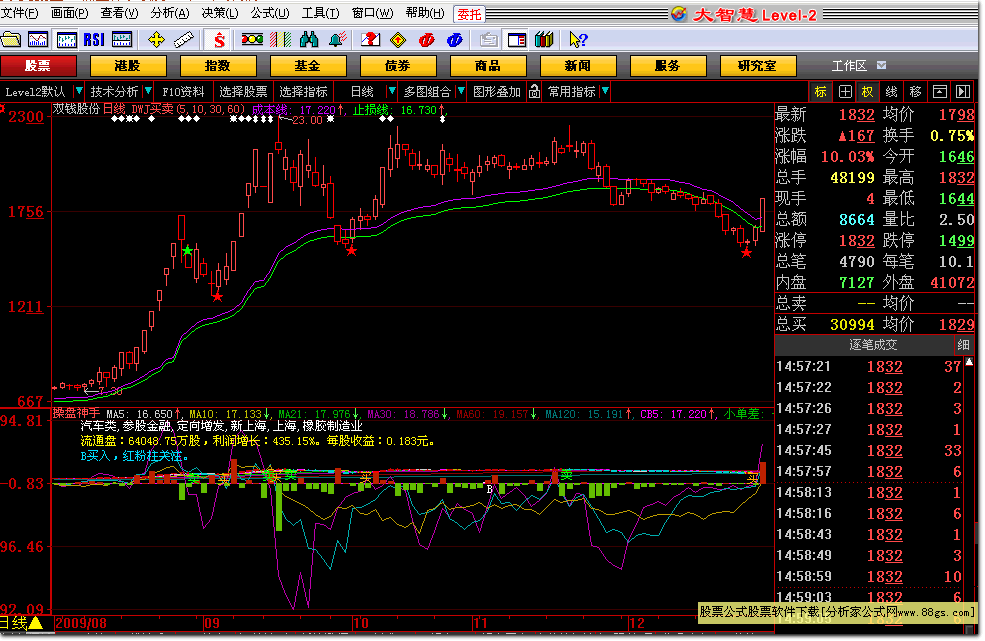Open the 窗口(W) menu
This screenshot has width=985, height=641.
(373, 13)
